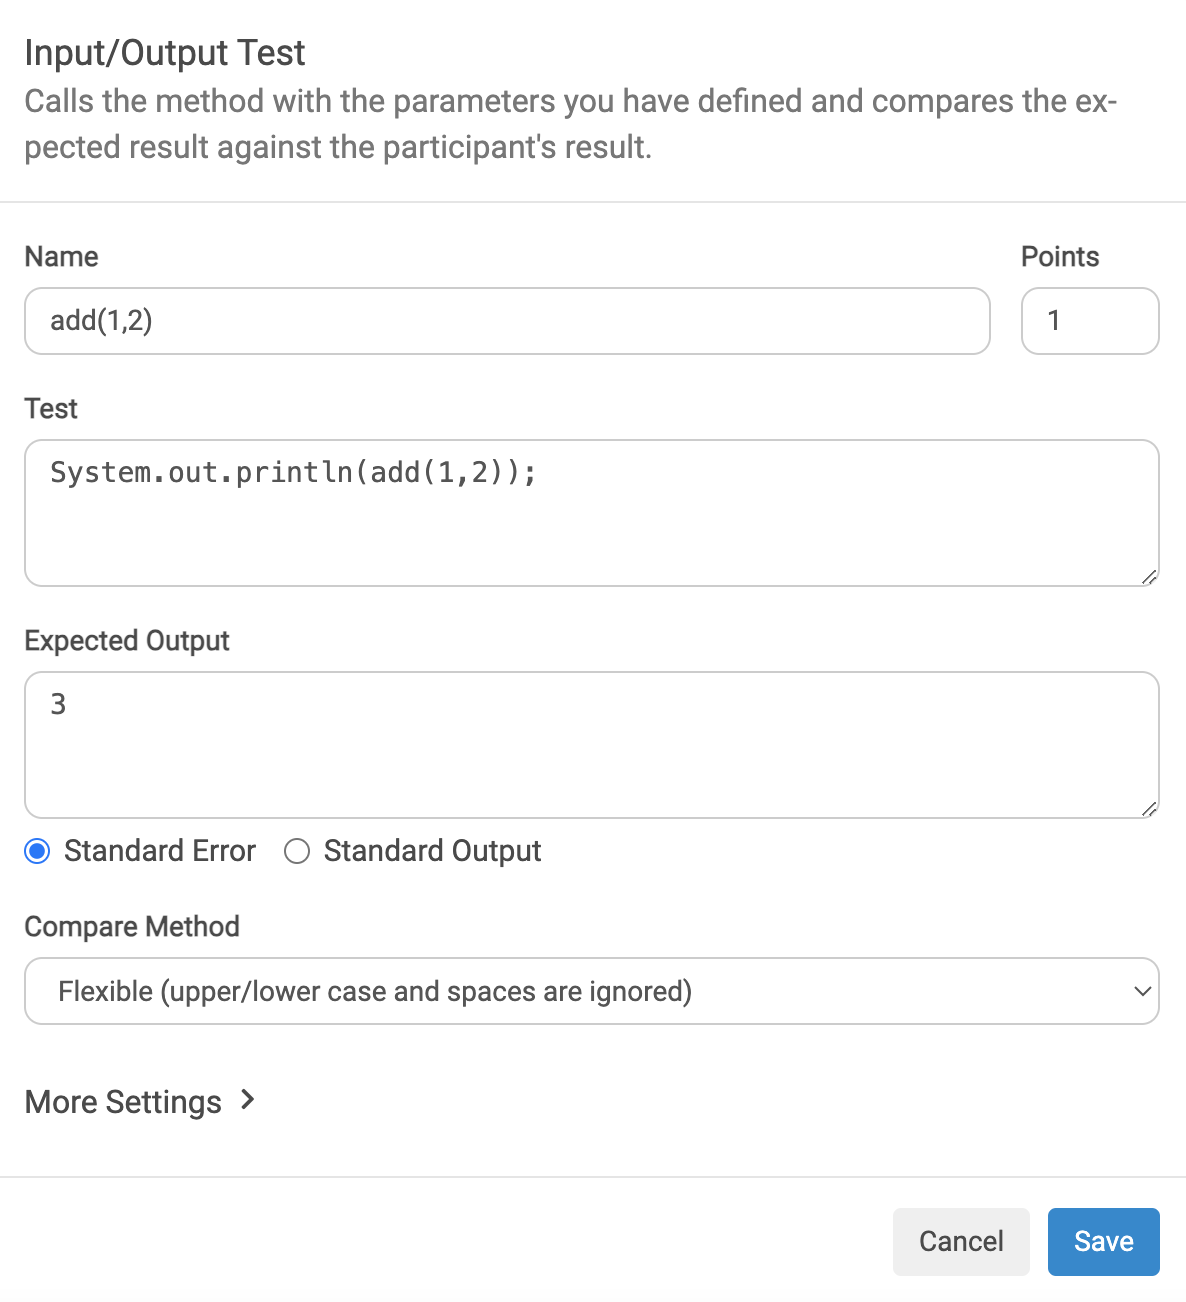Click the Compare Method label
The height and width of the screenshot is (1302, 1186).
point(132,926)
